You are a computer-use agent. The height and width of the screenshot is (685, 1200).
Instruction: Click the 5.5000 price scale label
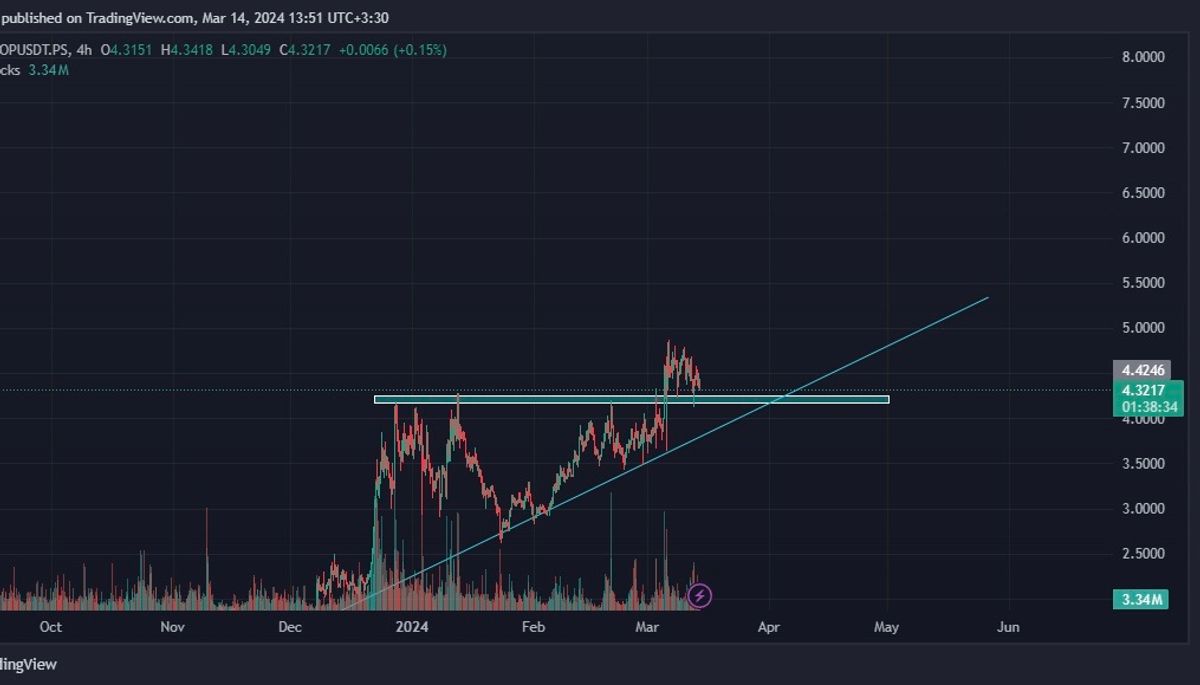pyautogui.click(x=1143, y=283)
